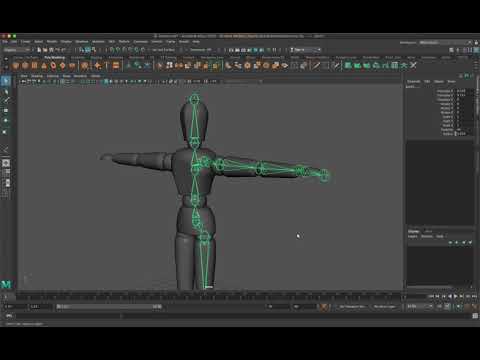This screenshot has height=360, width=480.
Task: Open Channel Box Channels menu
Action: (413, 81)
